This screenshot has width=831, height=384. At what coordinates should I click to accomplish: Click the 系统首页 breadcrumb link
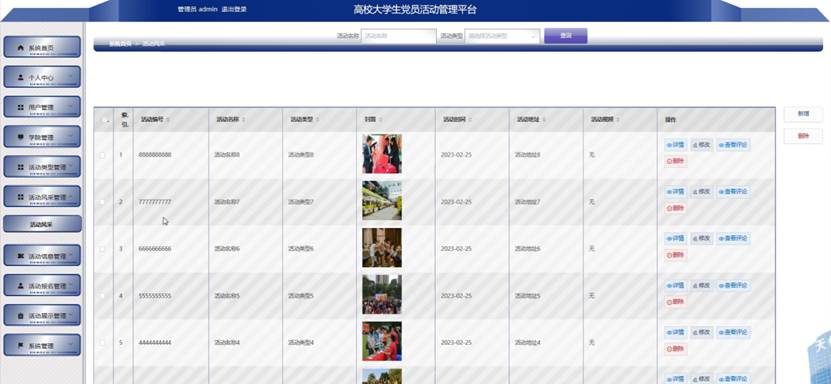point(120,44)
